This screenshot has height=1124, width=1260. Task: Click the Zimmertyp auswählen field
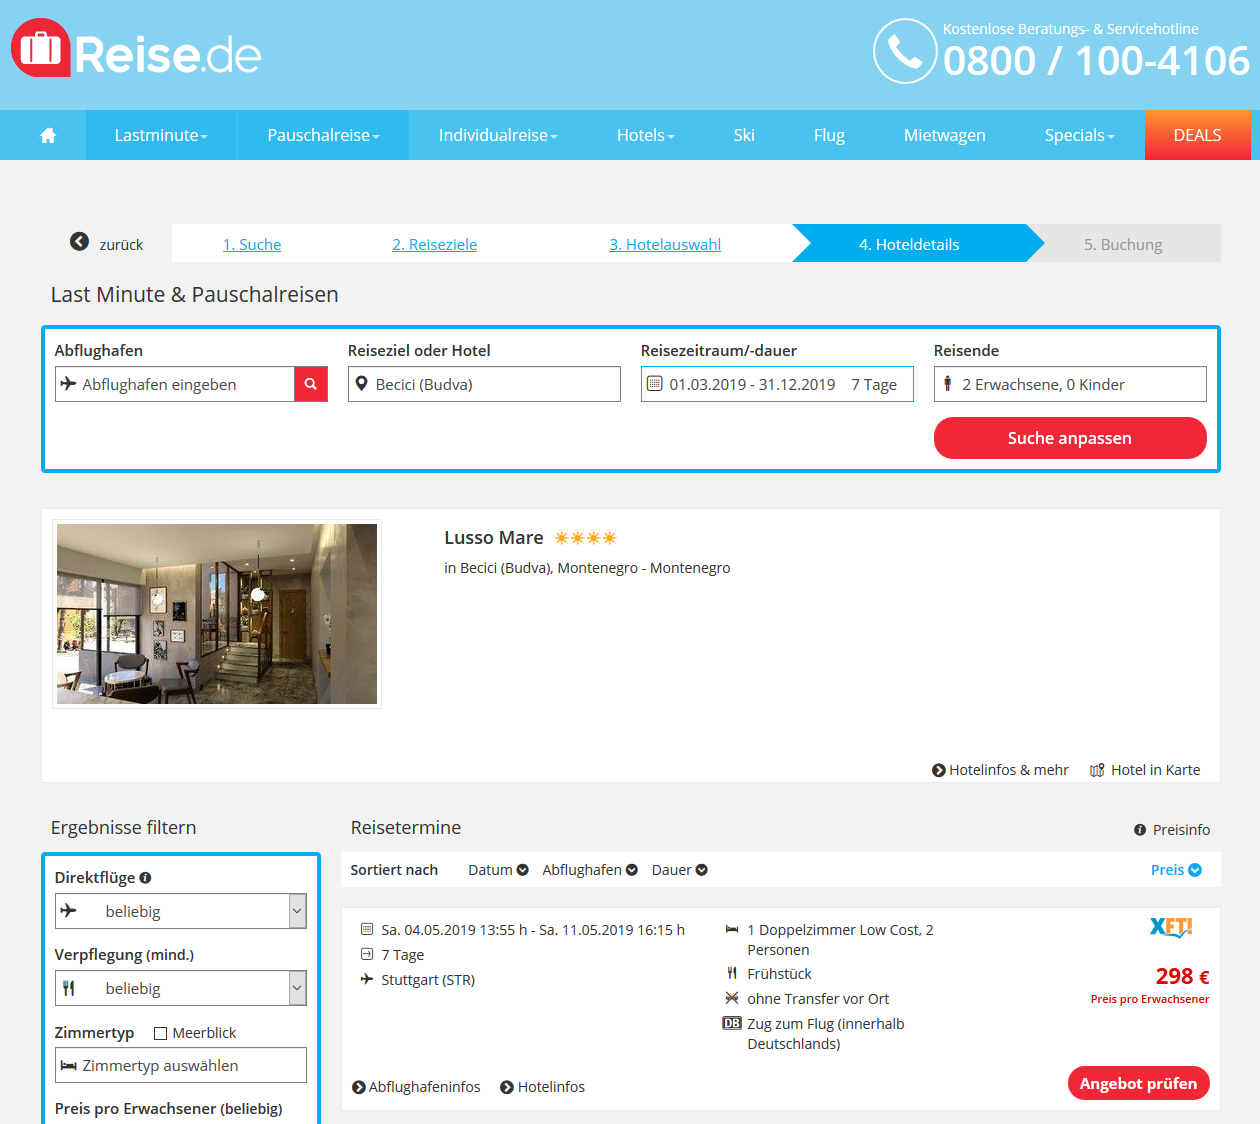(181, 1065)
